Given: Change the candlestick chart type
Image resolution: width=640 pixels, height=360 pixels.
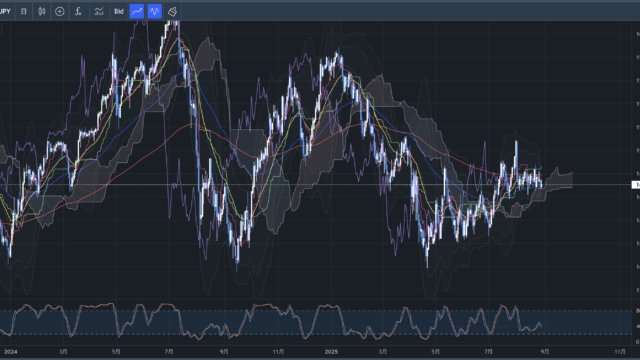Looking at the screenshot, I should point(42,11).
